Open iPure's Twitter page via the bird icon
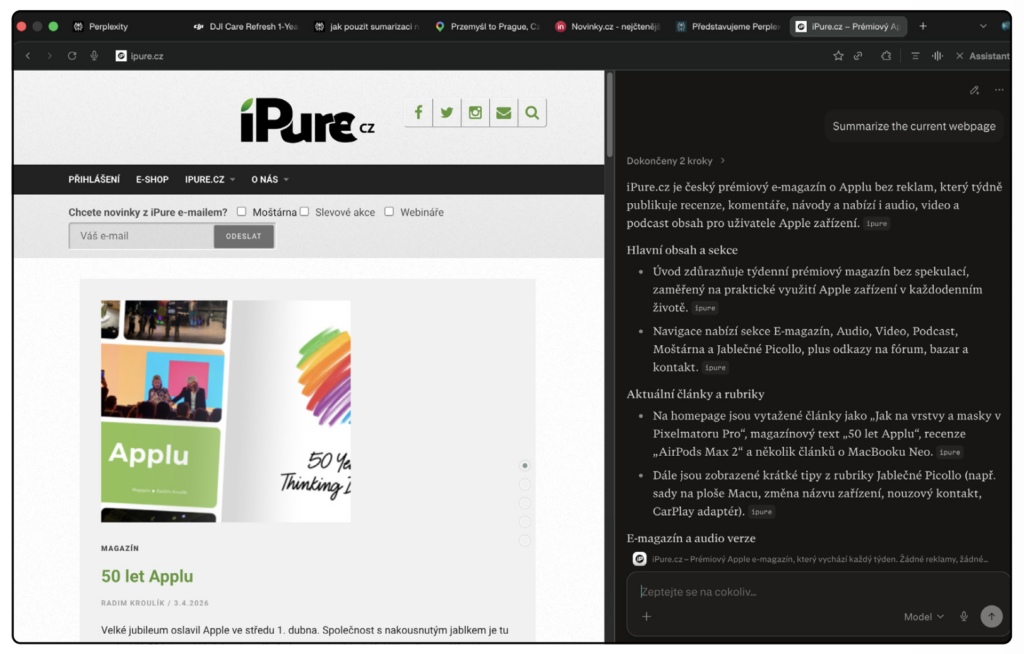This screenshot has width=1024, height=654. 447,113
